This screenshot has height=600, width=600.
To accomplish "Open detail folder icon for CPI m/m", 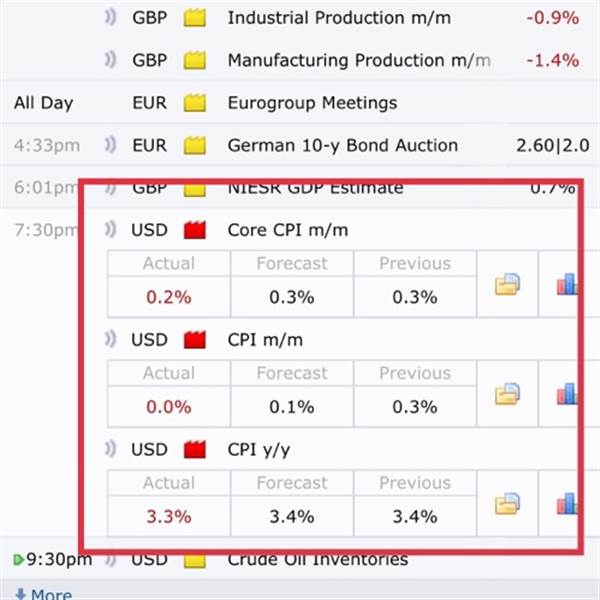I will 508,393.
